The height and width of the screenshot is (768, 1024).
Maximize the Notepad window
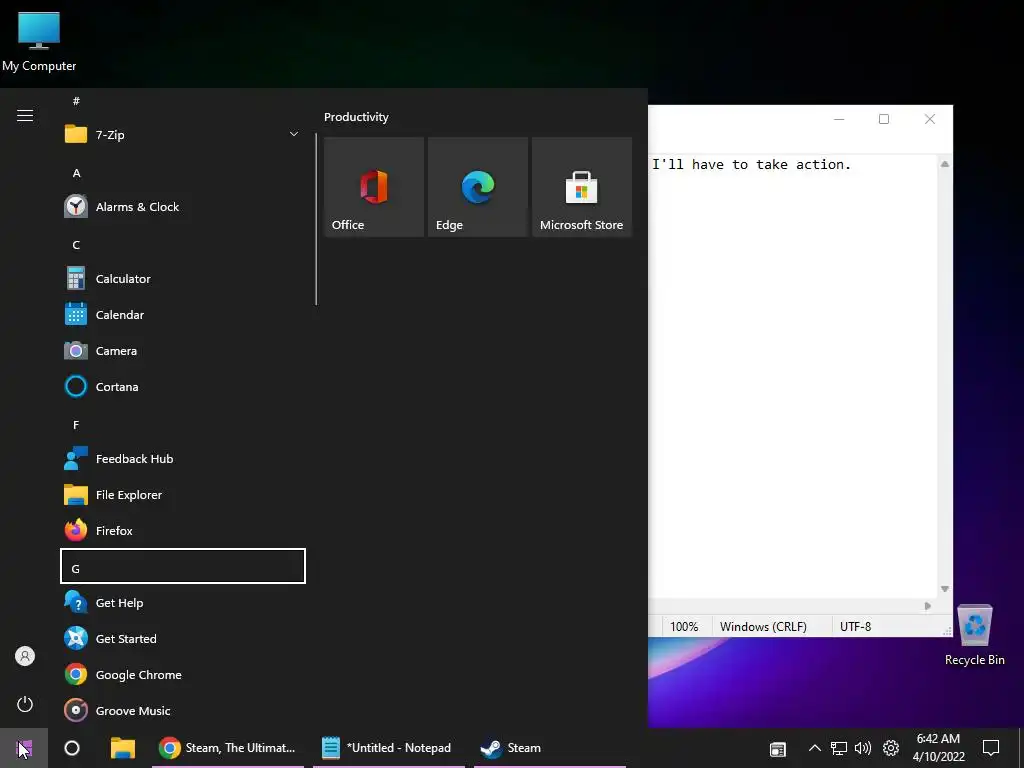pyautogui.click(x=884, y=119)
